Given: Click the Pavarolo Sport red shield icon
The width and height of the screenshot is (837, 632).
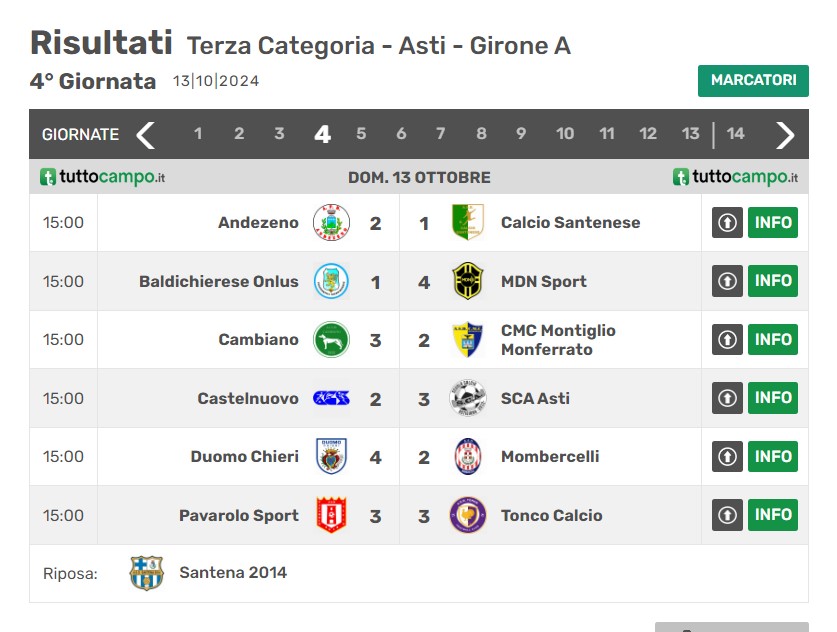Looking at the screenshot, I should 331,515.
